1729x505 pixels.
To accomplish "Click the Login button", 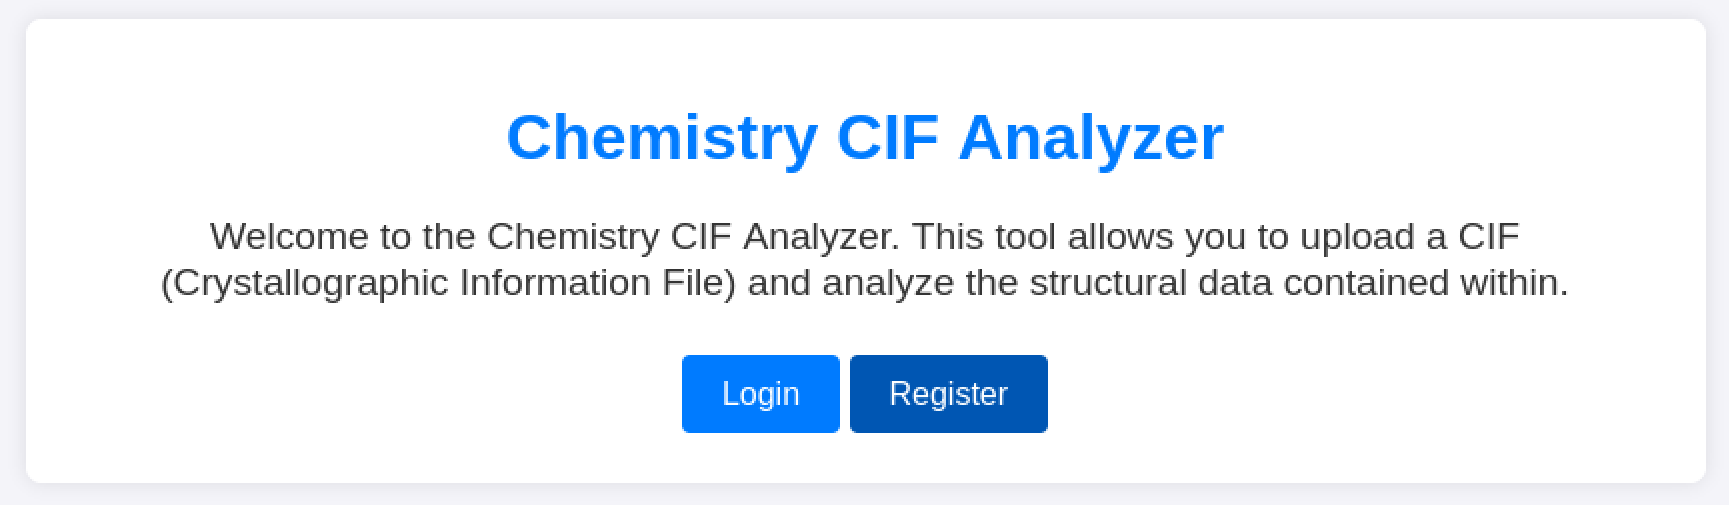I will point(760,394).
